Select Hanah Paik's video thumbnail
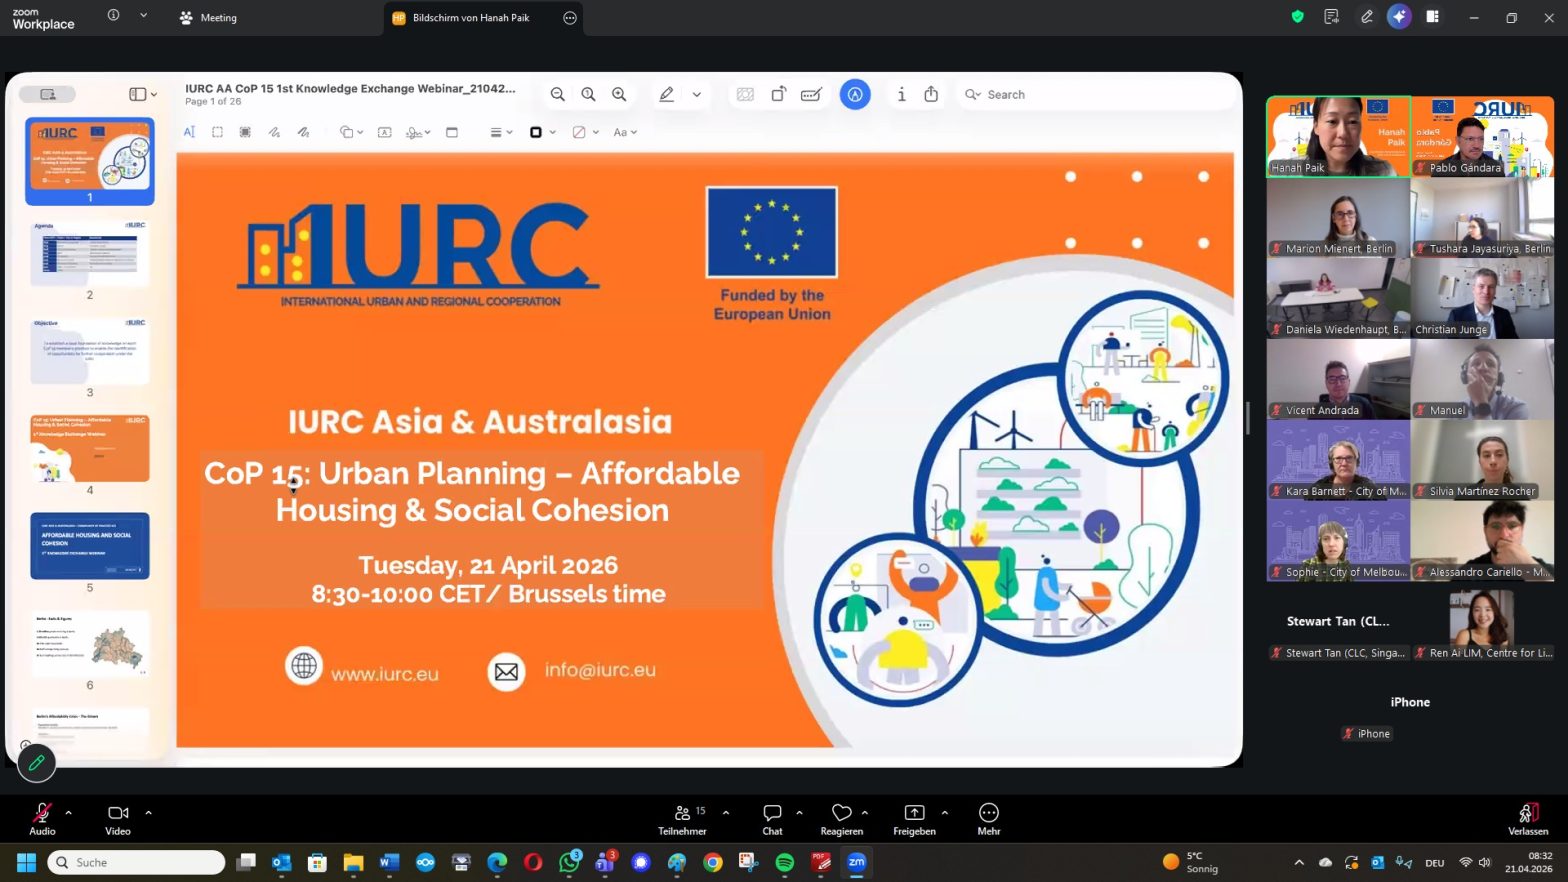Screen dimensions: 1568x882 click(x=1338, y=137)
